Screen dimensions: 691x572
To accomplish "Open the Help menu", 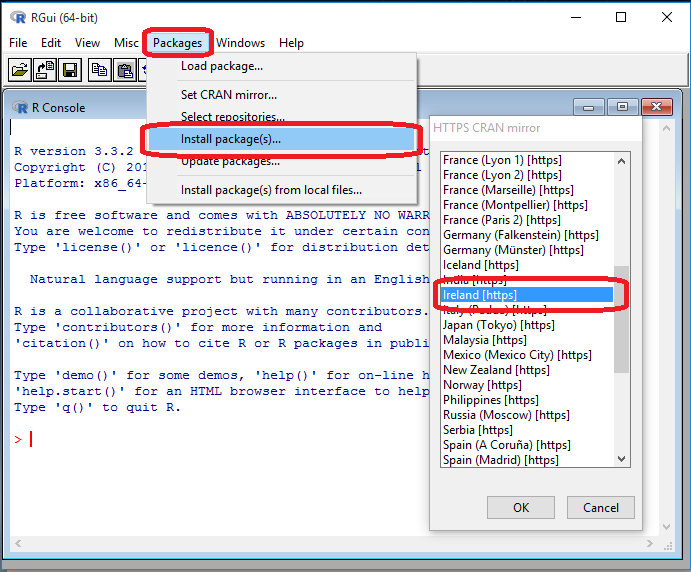I will pos(291,43).
